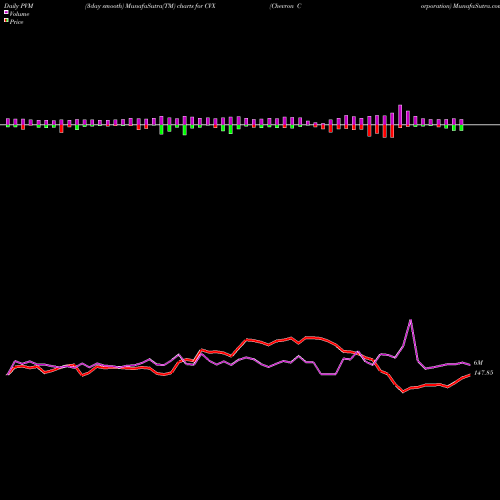Click the '6M' volume value label
The width and height of the screenshot is (500, 500).
[478, 363]
